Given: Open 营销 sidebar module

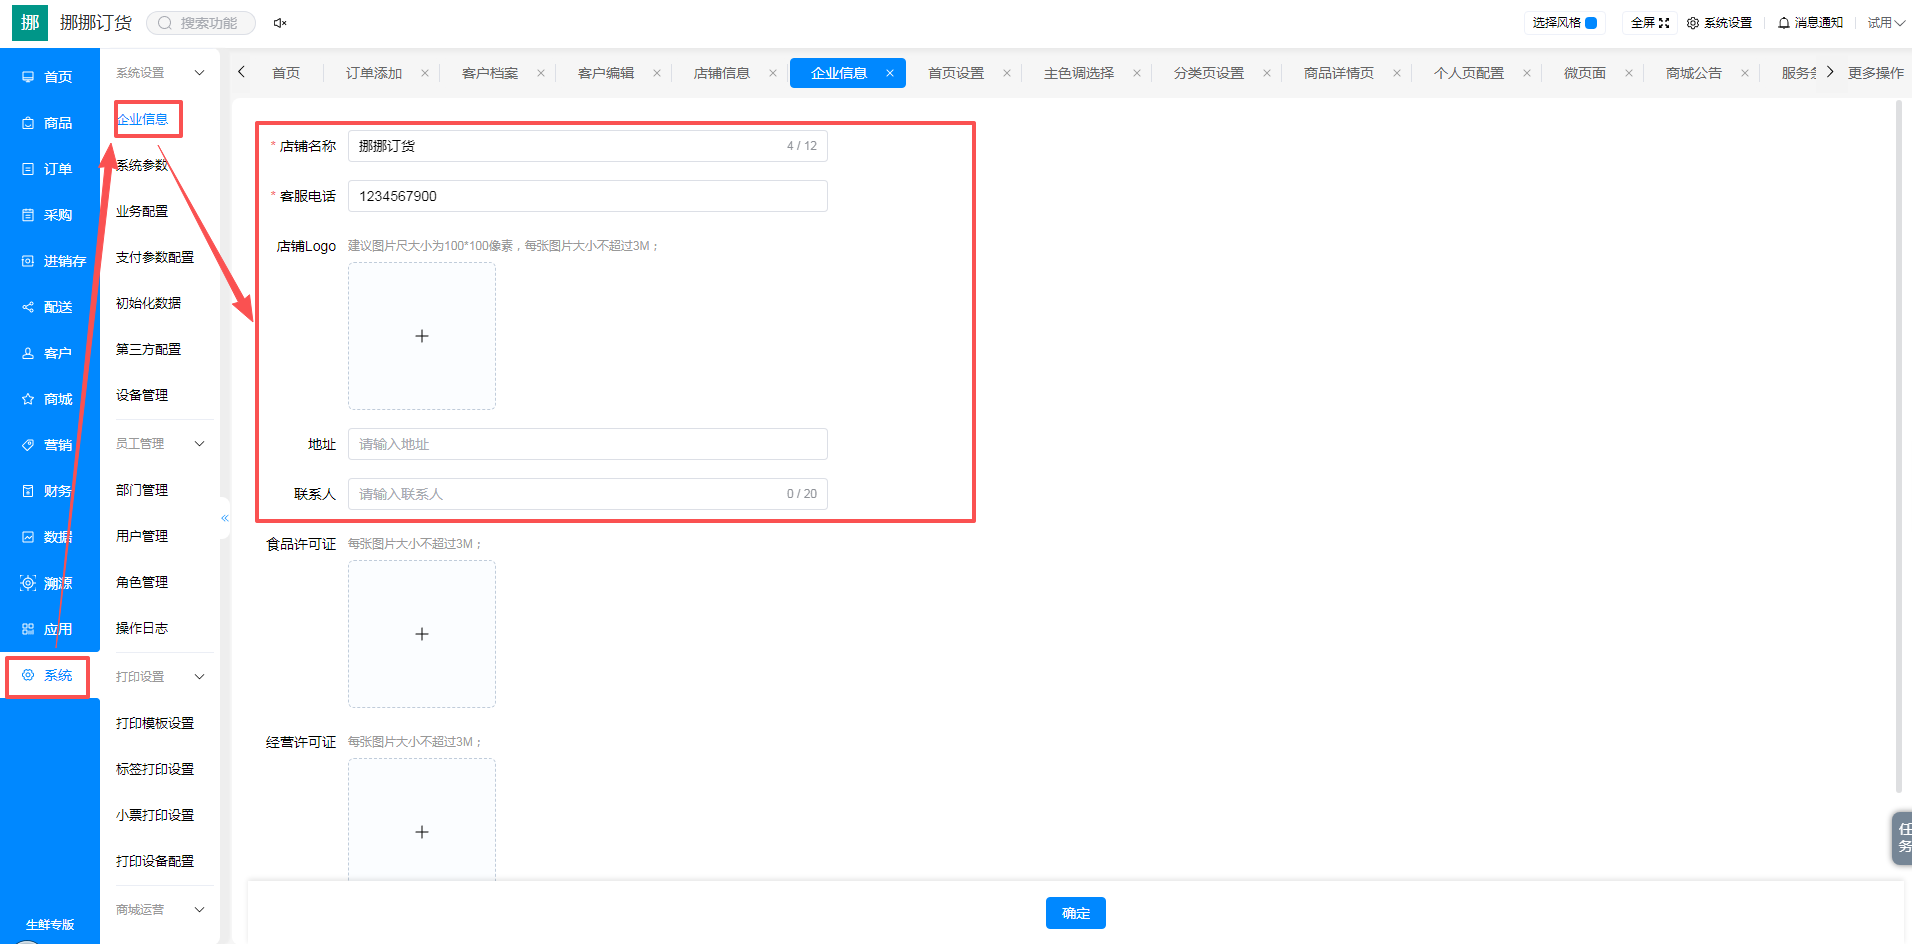Looking at the screenshot, I should click(48, 445).
